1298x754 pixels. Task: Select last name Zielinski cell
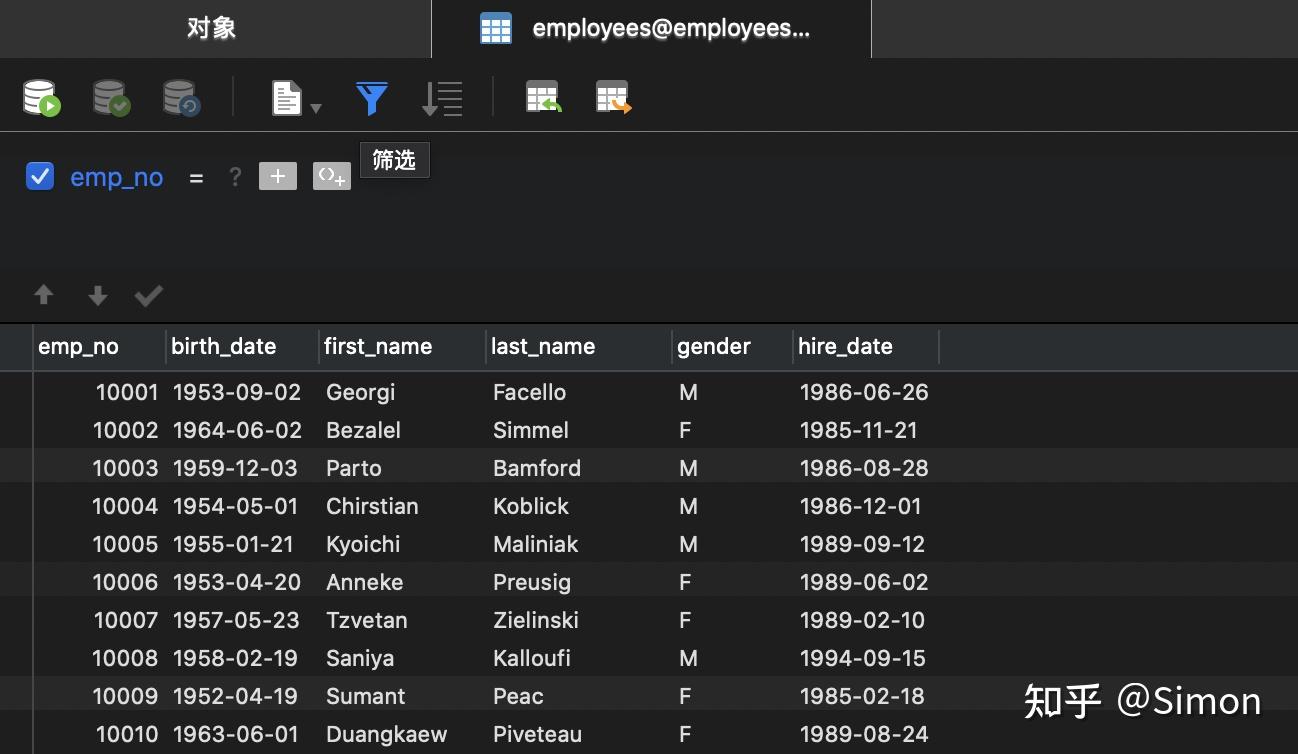coord(579,620)
